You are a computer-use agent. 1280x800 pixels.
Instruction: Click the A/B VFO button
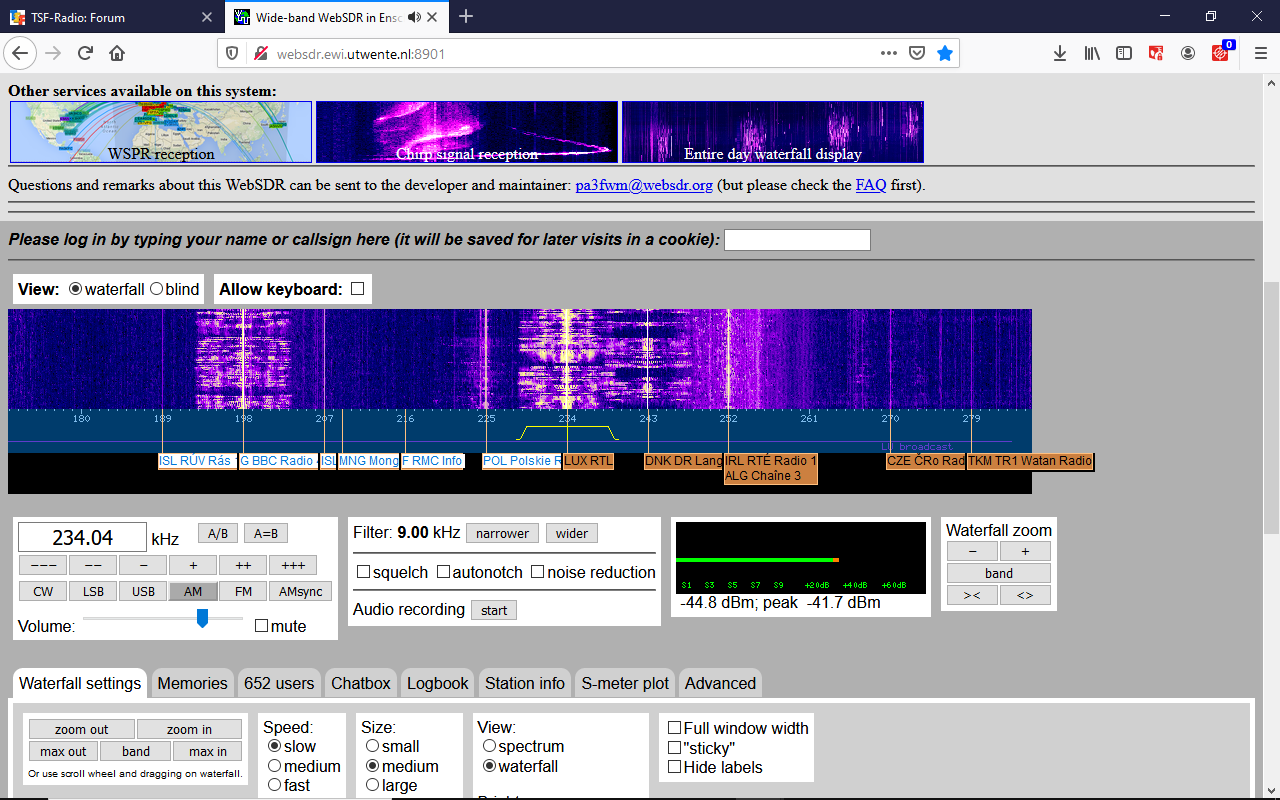click(217, 533)
